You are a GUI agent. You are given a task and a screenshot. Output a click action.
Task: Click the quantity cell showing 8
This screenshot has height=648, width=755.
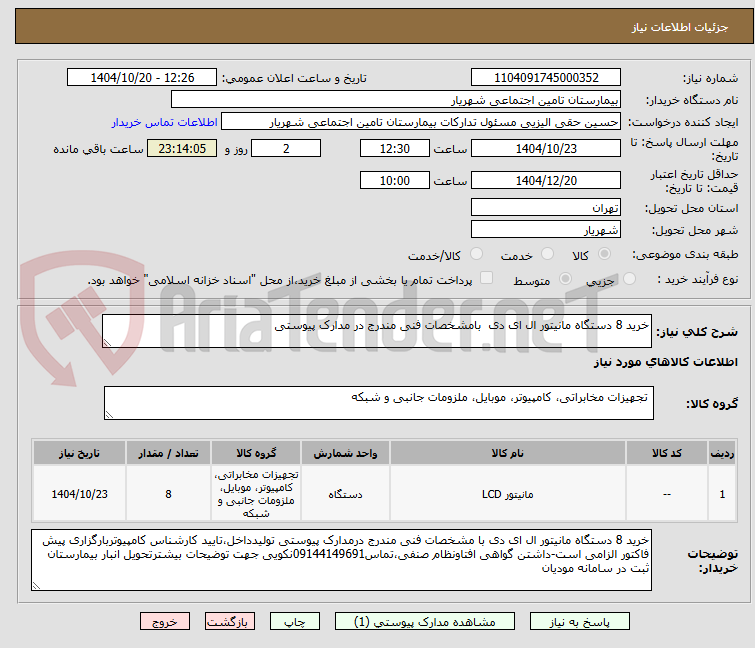[168, 494]
